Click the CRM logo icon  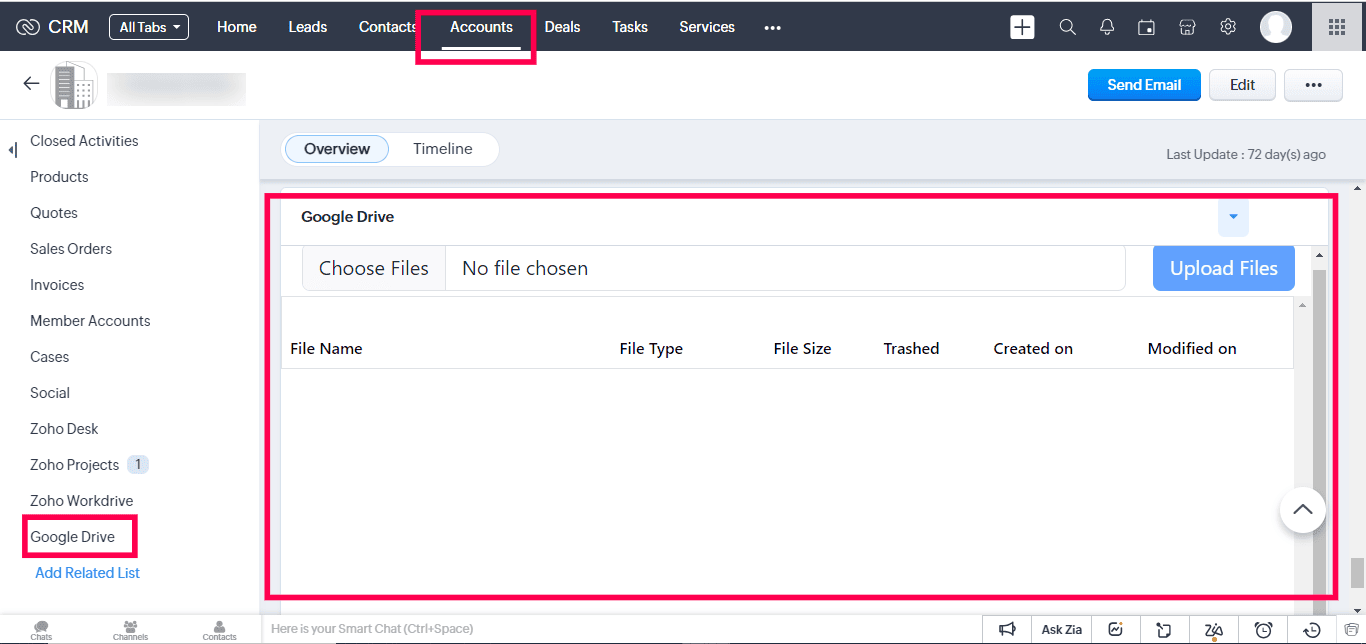28,27
